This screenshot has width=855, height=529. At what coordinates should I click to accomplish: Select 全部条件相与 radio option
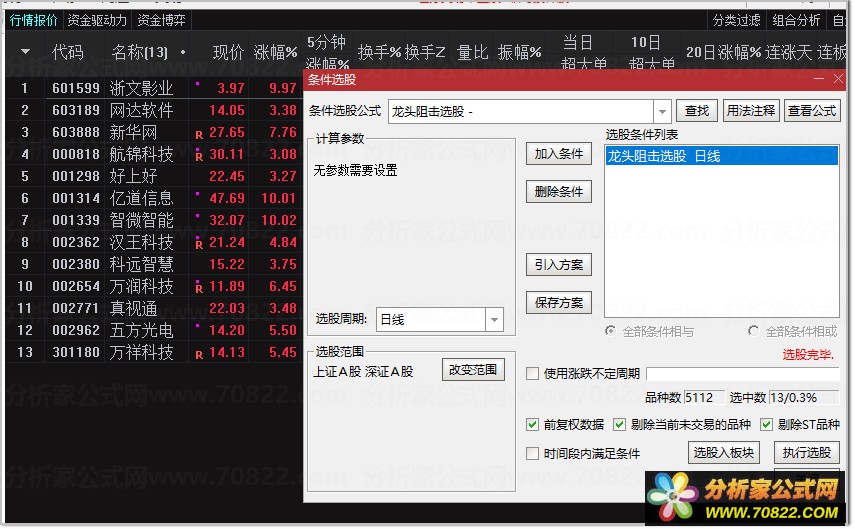pos(611,331)
